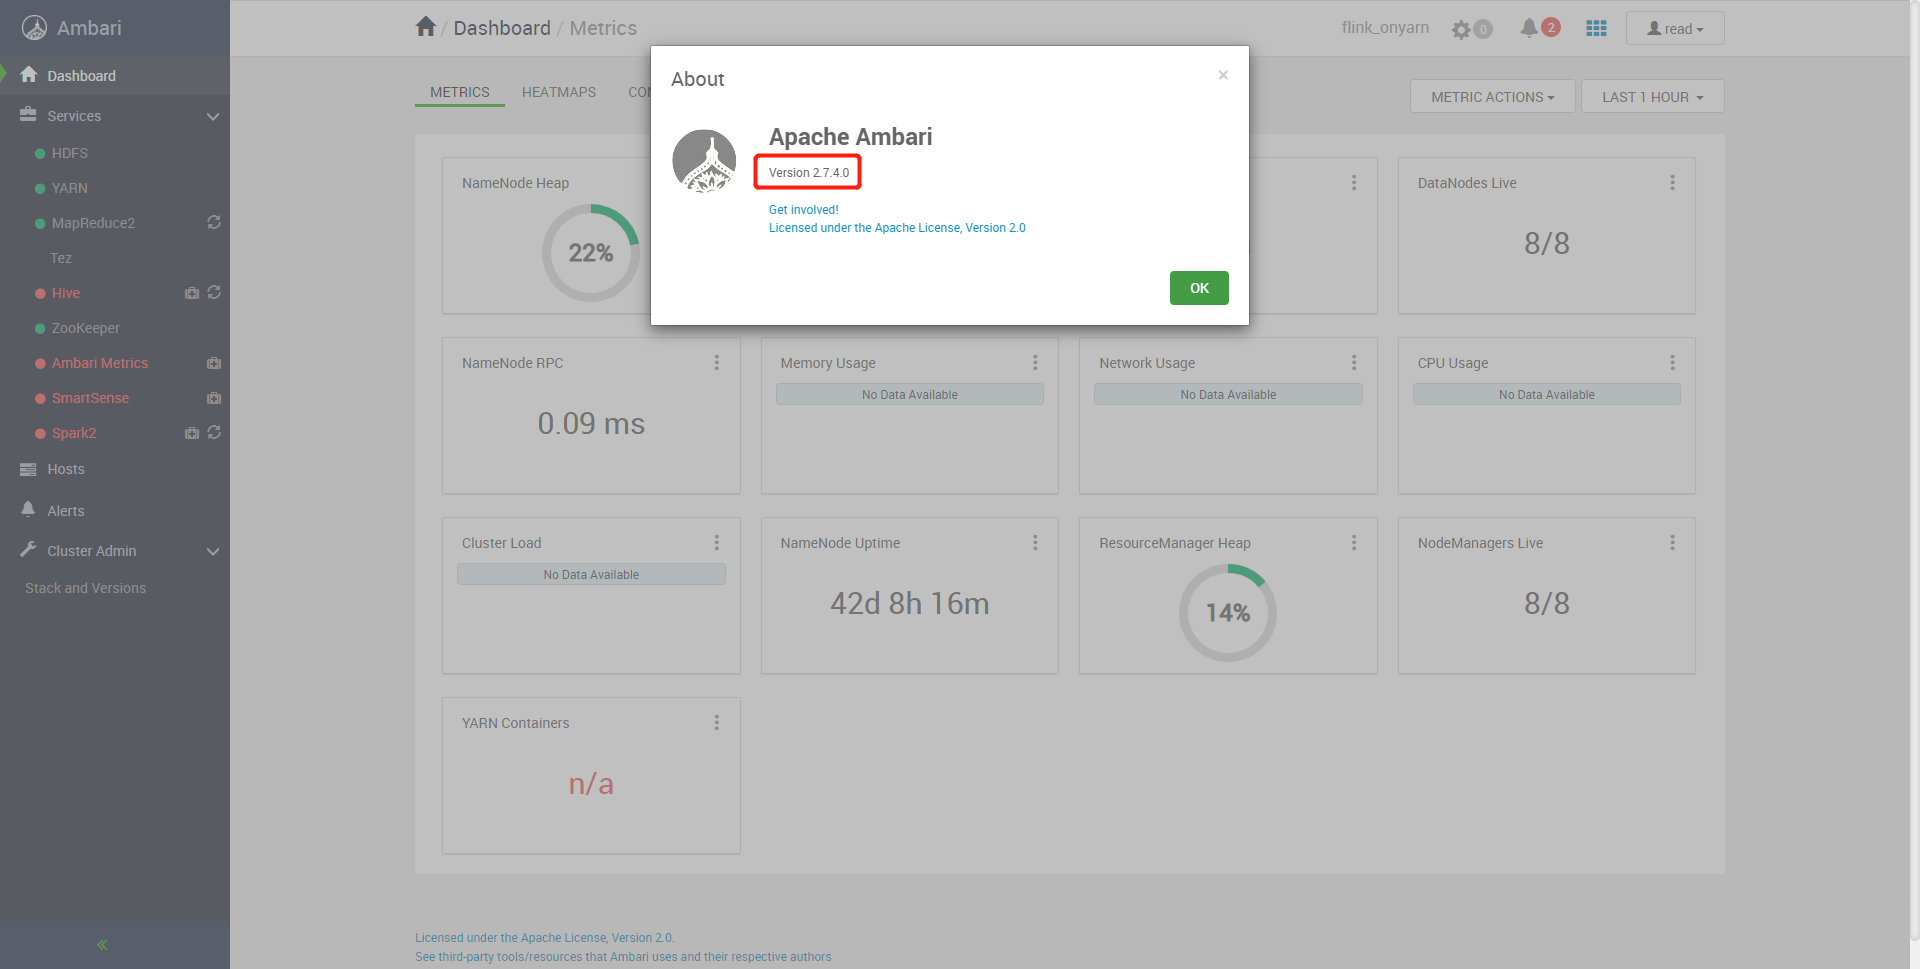Switch to the HEATMAPS tab
This screenshot has width=1920, height=969.
point(559,92)
